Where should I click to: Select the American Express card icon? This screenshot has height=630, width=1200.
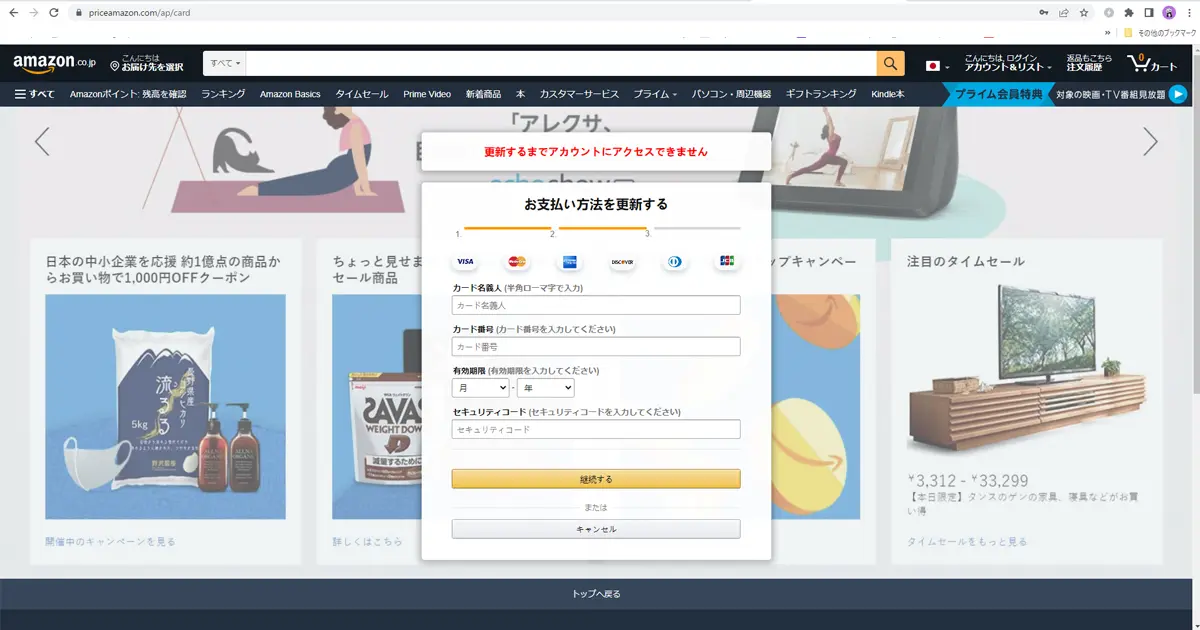(x=569, y=260)
